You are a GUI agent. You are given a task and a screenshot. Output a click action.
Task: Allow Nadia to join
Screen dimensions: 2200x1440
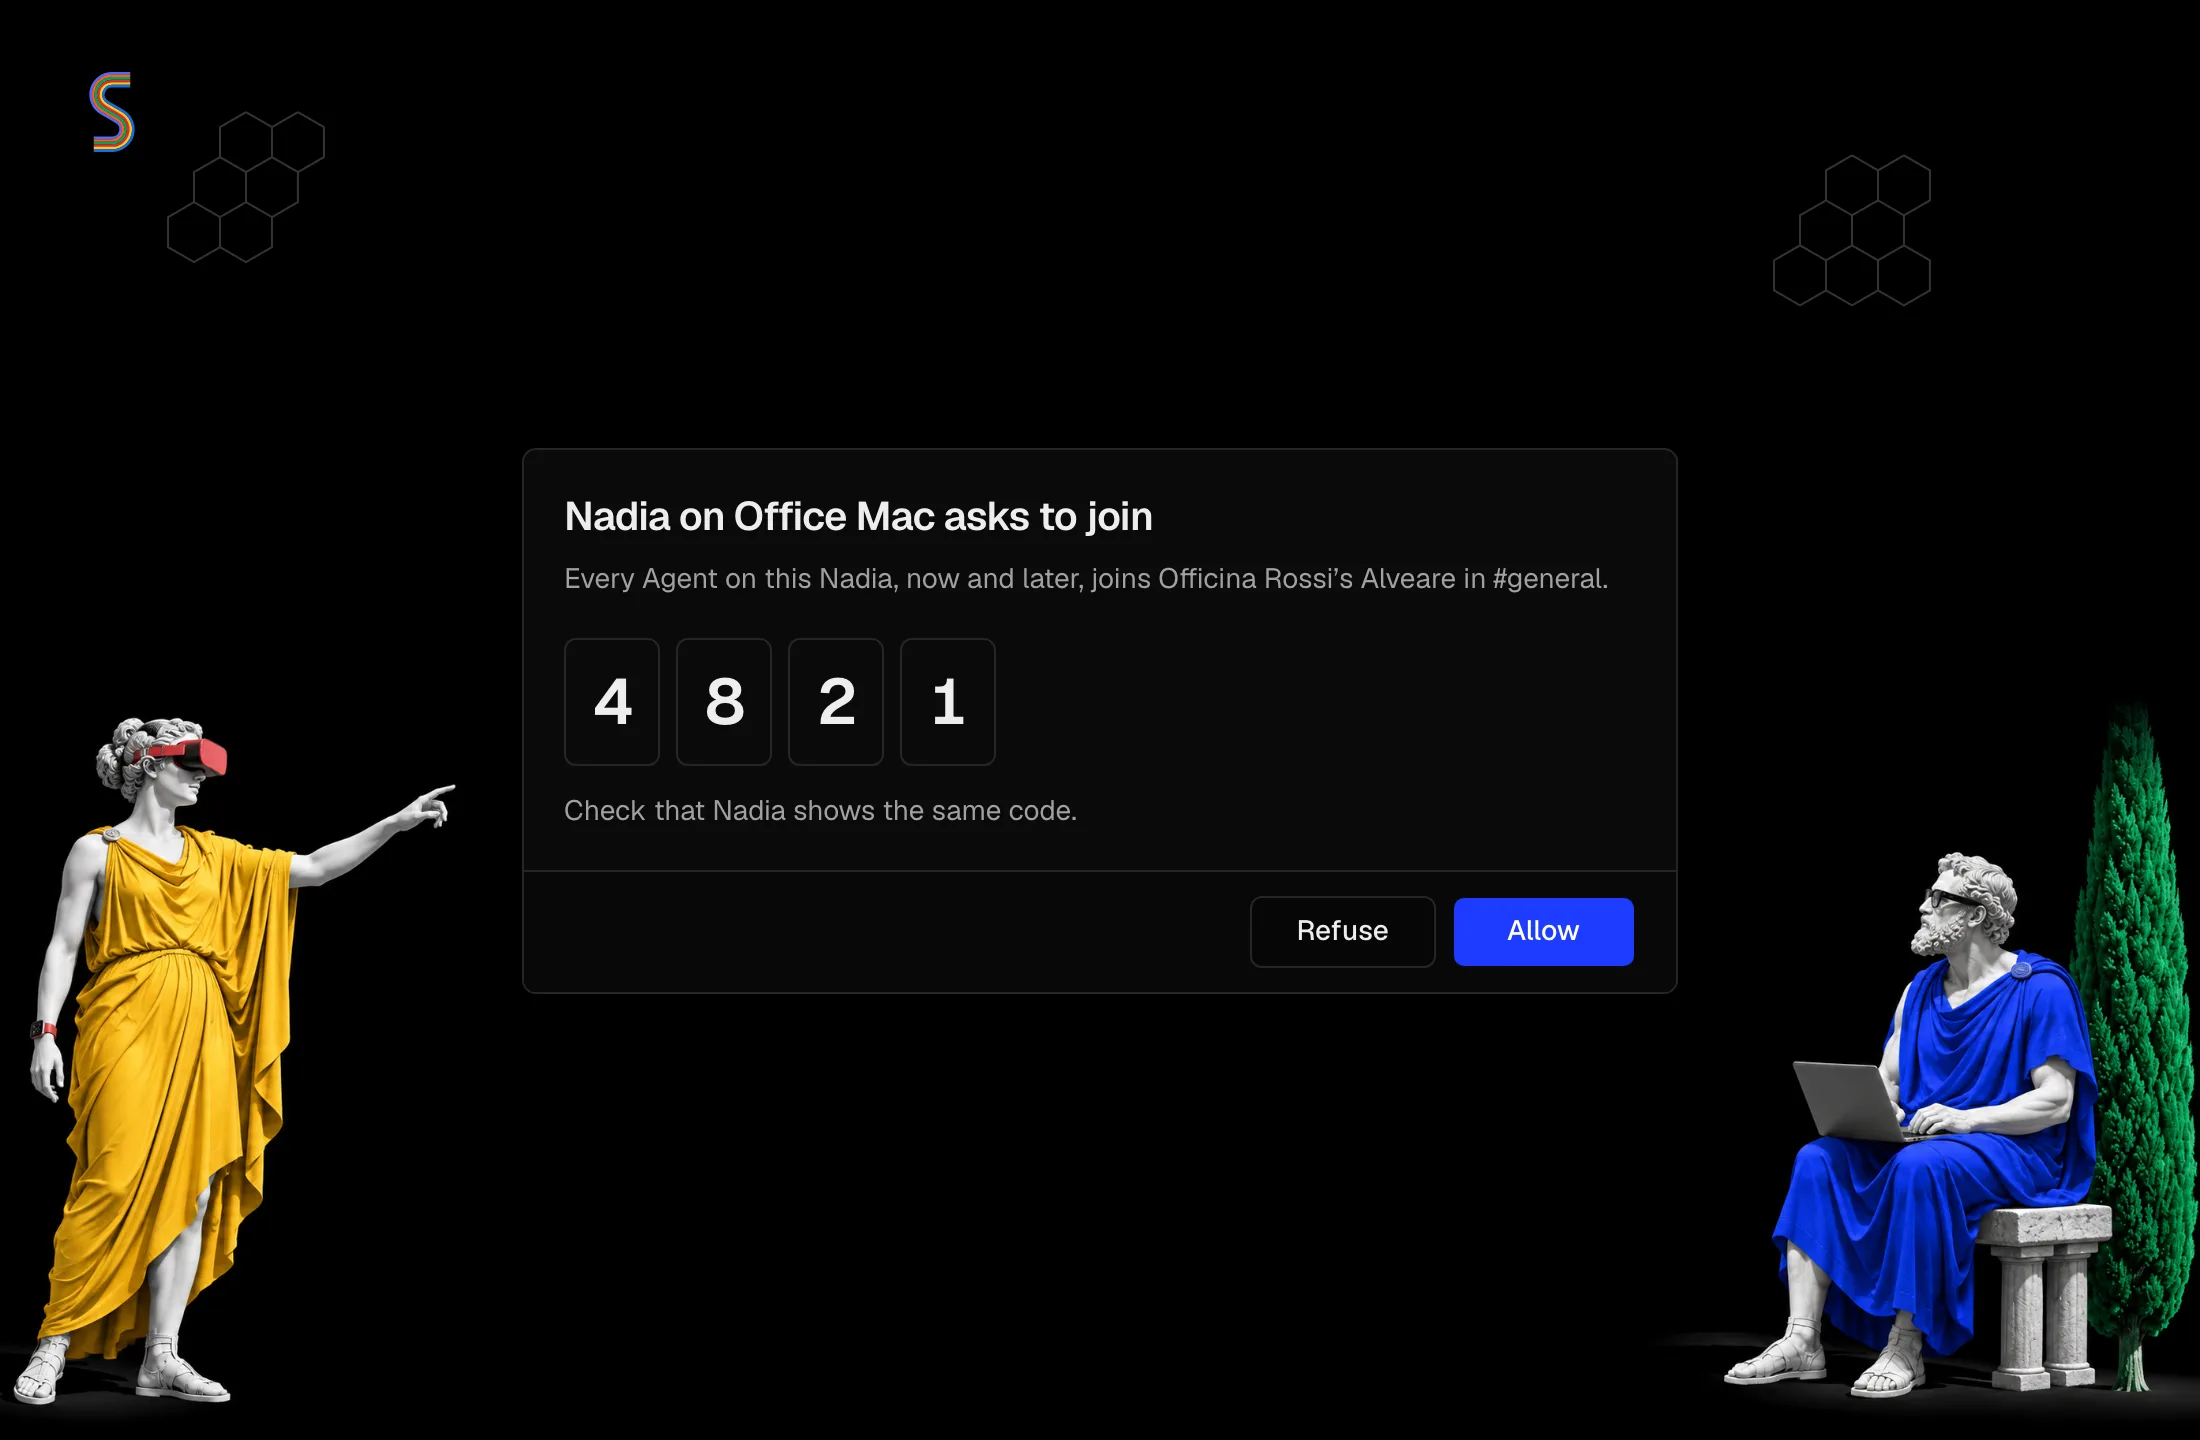(x=1543, y=931)
